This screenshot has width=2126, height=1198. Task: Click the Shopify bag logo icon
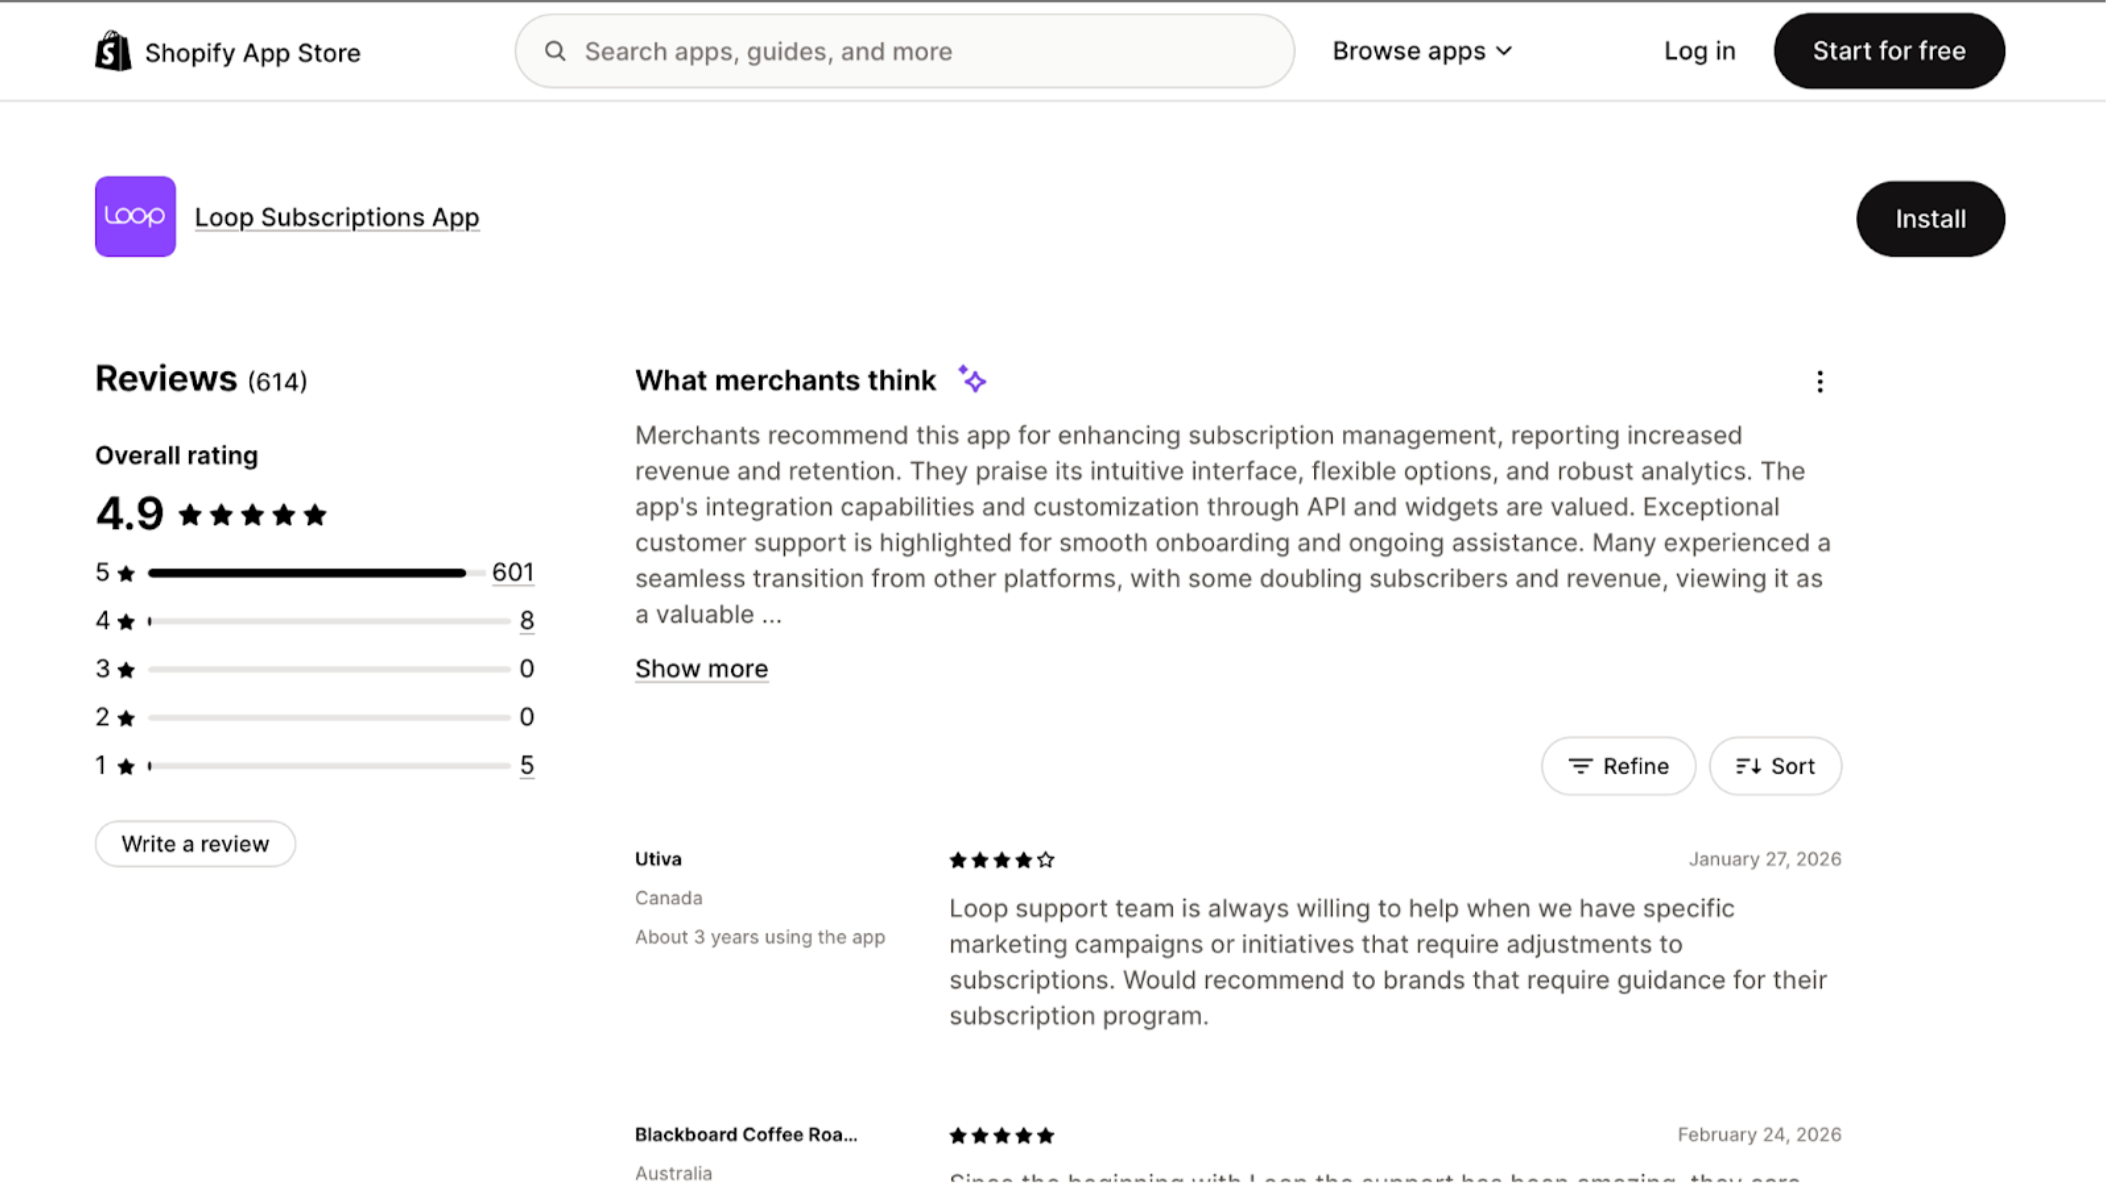(x=113, y=52)
